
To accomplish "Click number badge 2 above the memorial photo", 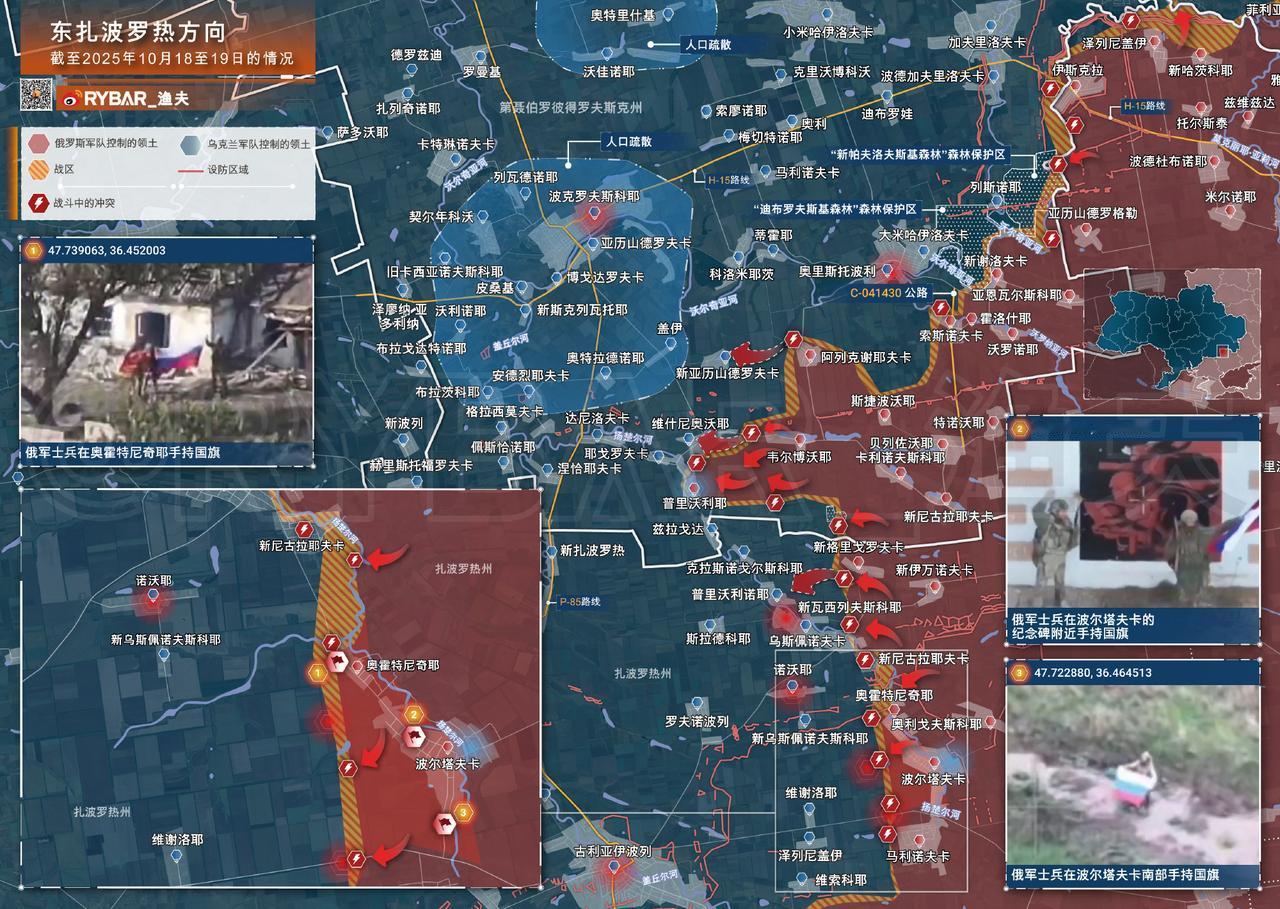I will 1020,429.
